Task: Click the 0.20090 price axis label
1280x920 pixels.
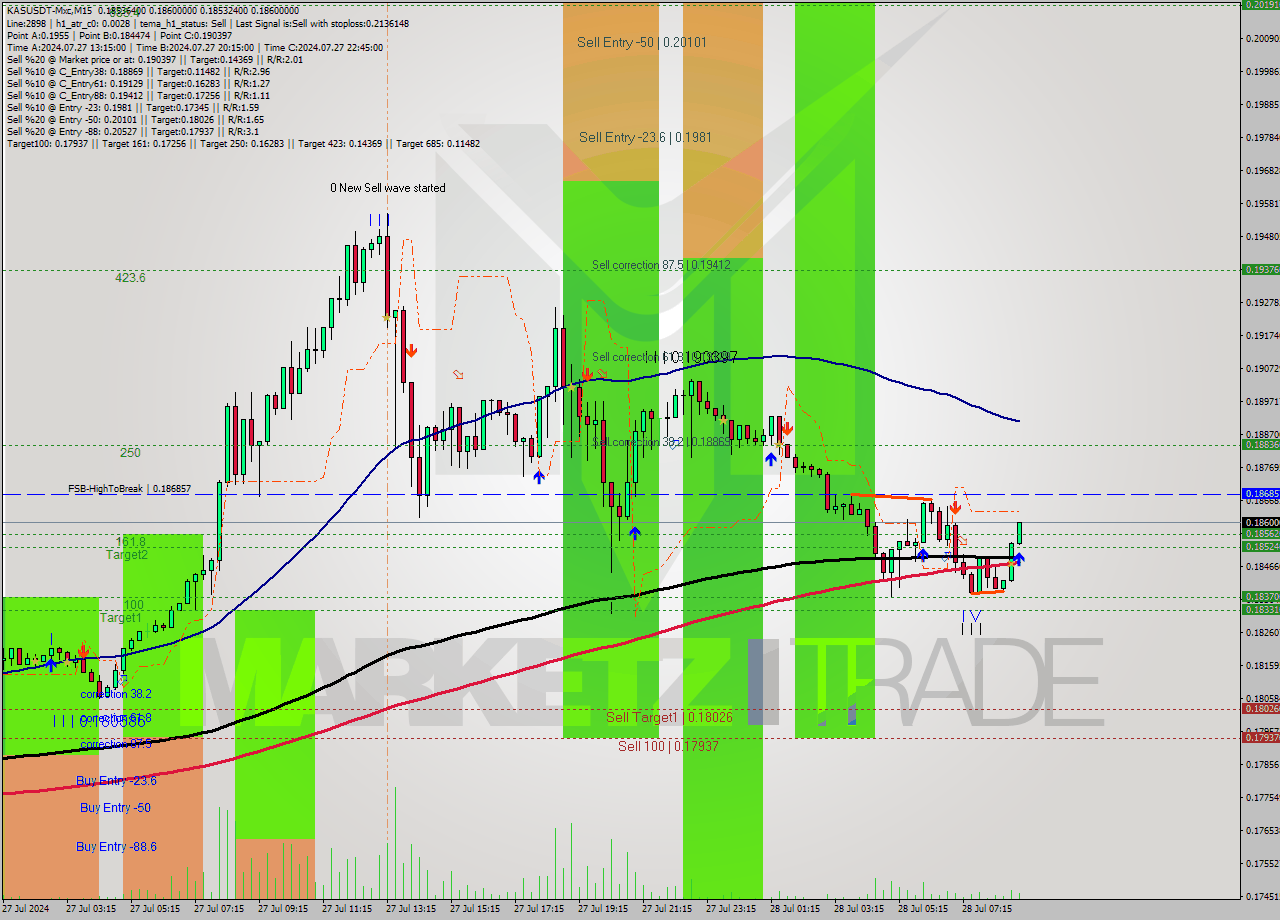Action: pyautogui.click(x=1262, y=38)
